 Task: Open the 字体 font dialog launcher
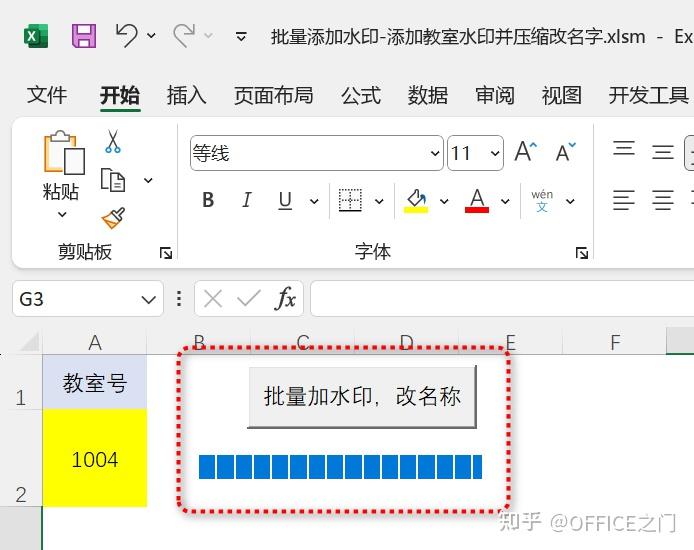pyautogui.click(x=582, y=253)
